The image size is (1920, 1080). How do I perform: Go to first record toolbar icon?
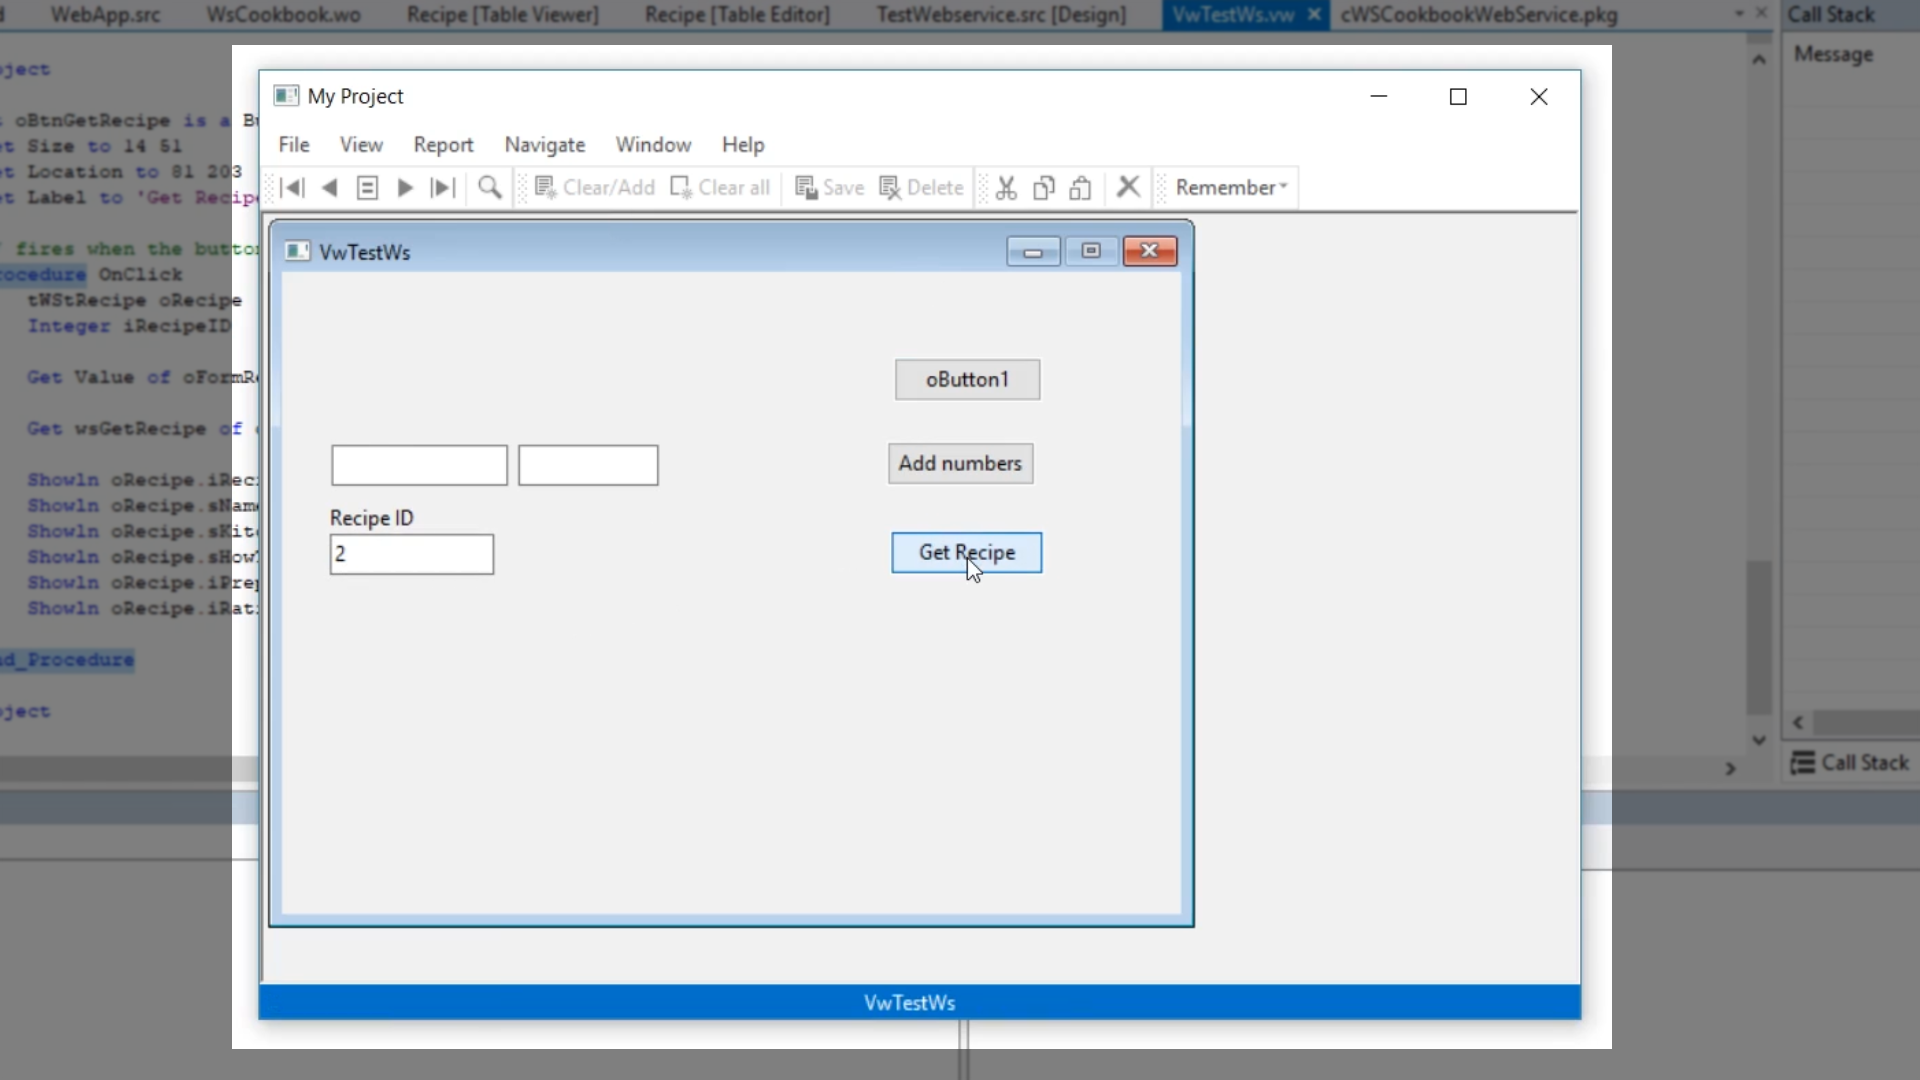click(x=292, y=188)
